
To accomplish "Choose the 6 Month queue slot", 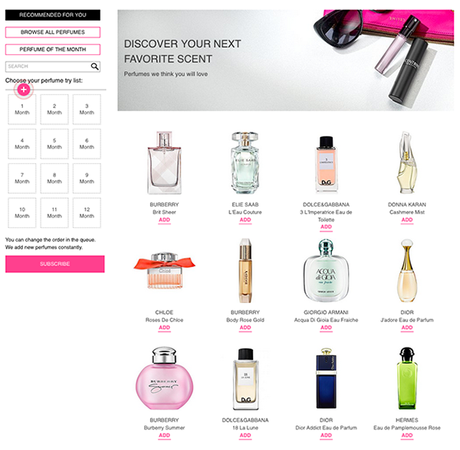I will click(87, 144).
